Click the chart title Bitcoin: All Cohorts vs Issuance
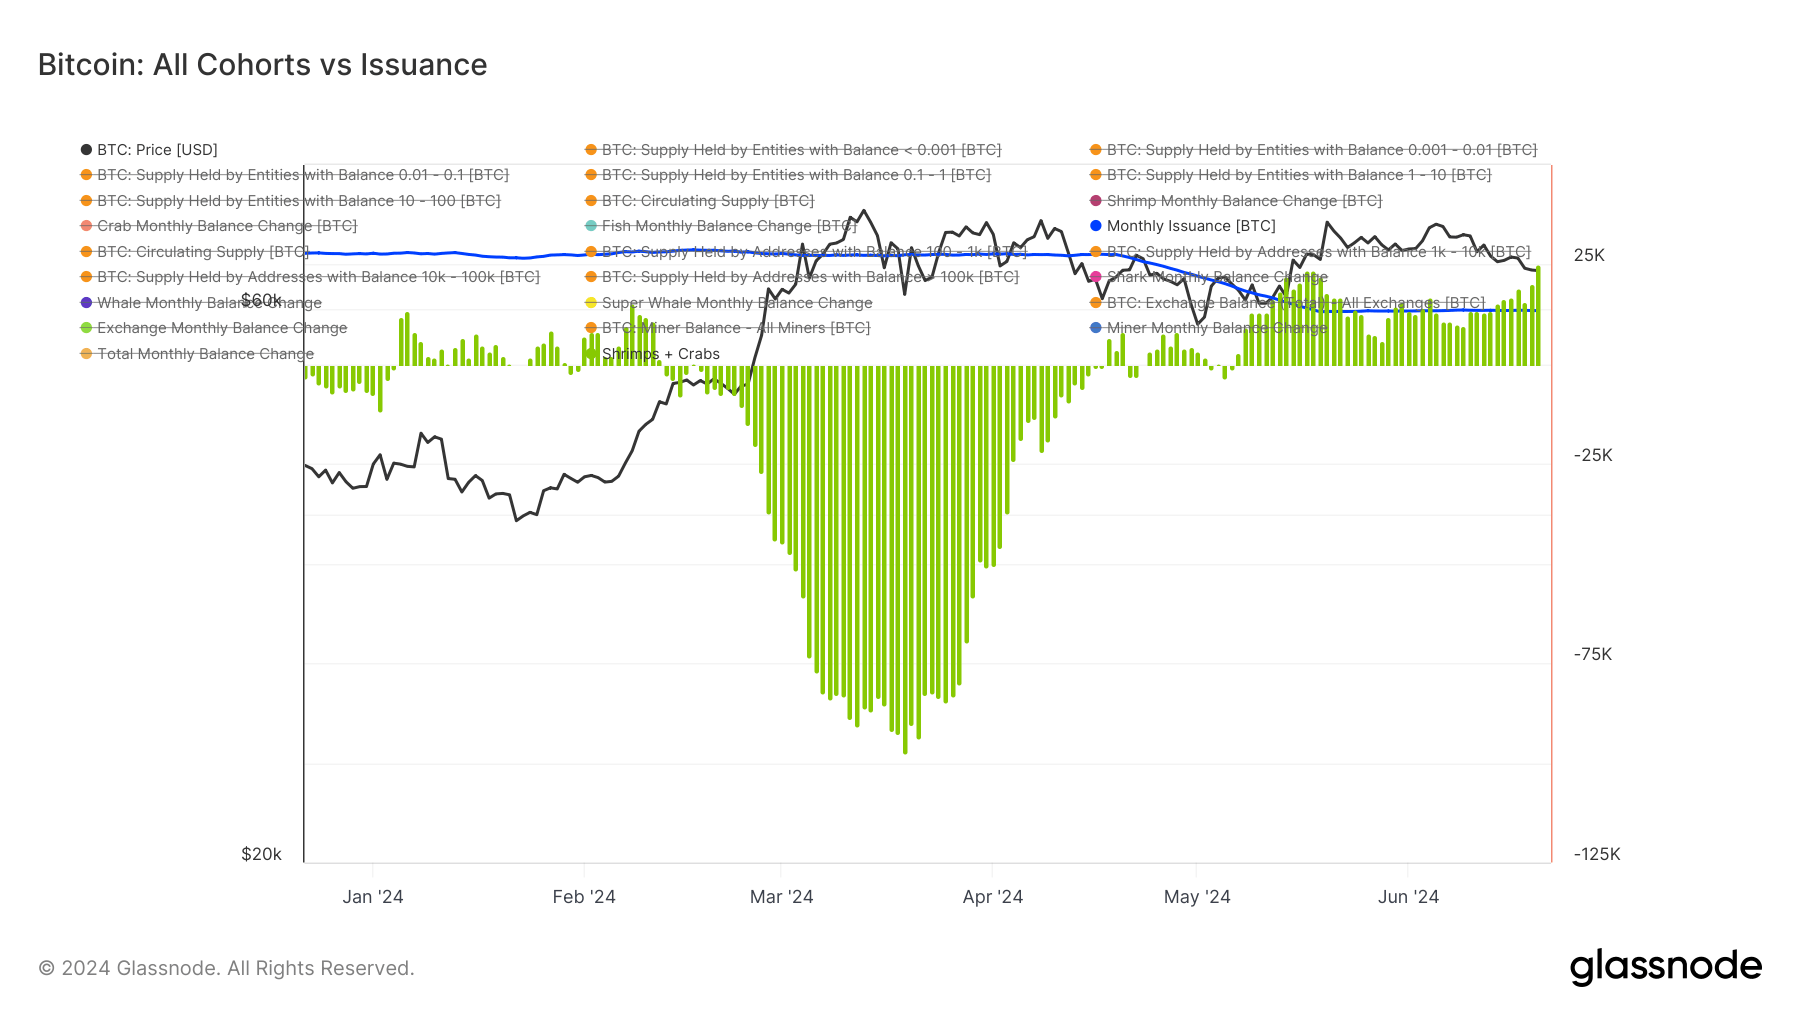1800x1013 pixels. [x=262, y=65]
